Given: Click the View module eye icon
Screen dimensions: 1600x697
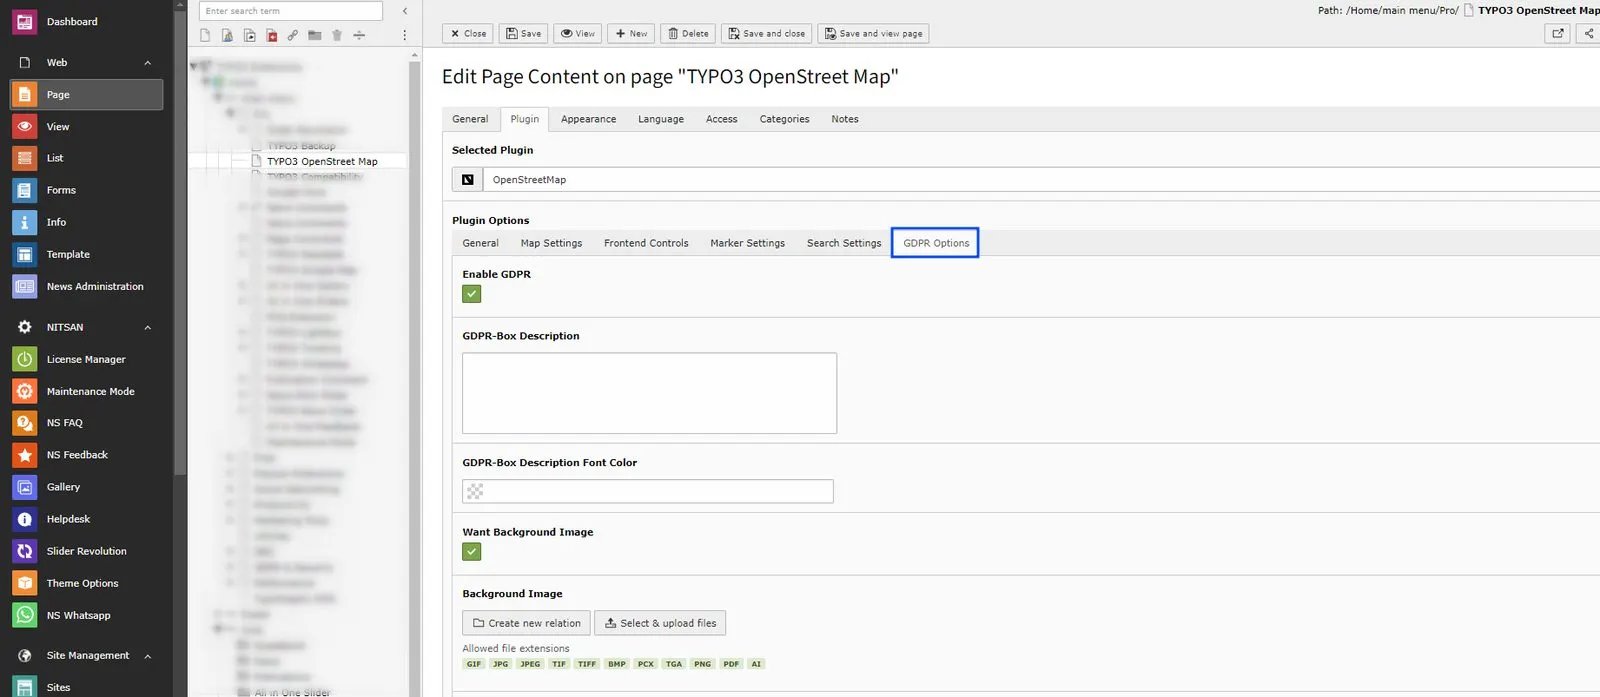Looking at the screenshot, I should coord(24,126).
